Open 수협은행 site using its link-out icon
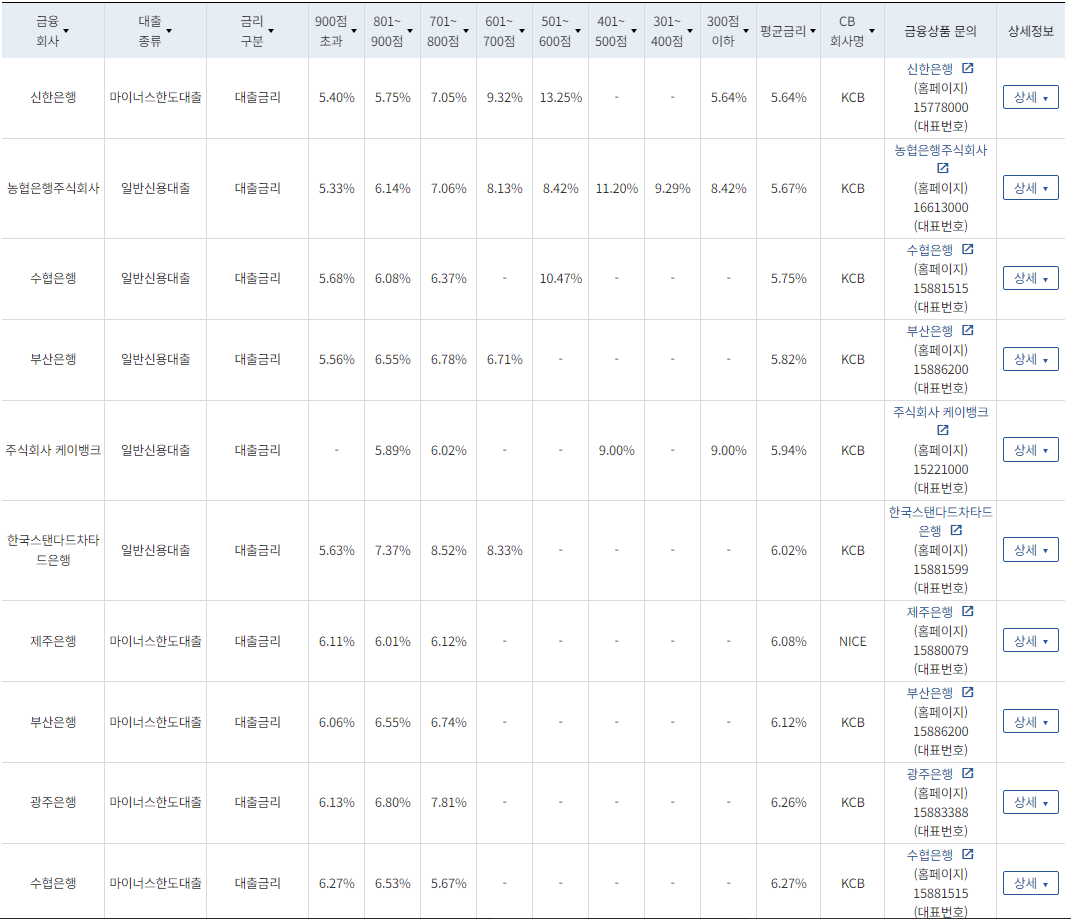1071x919 pixels. [966, 248]
